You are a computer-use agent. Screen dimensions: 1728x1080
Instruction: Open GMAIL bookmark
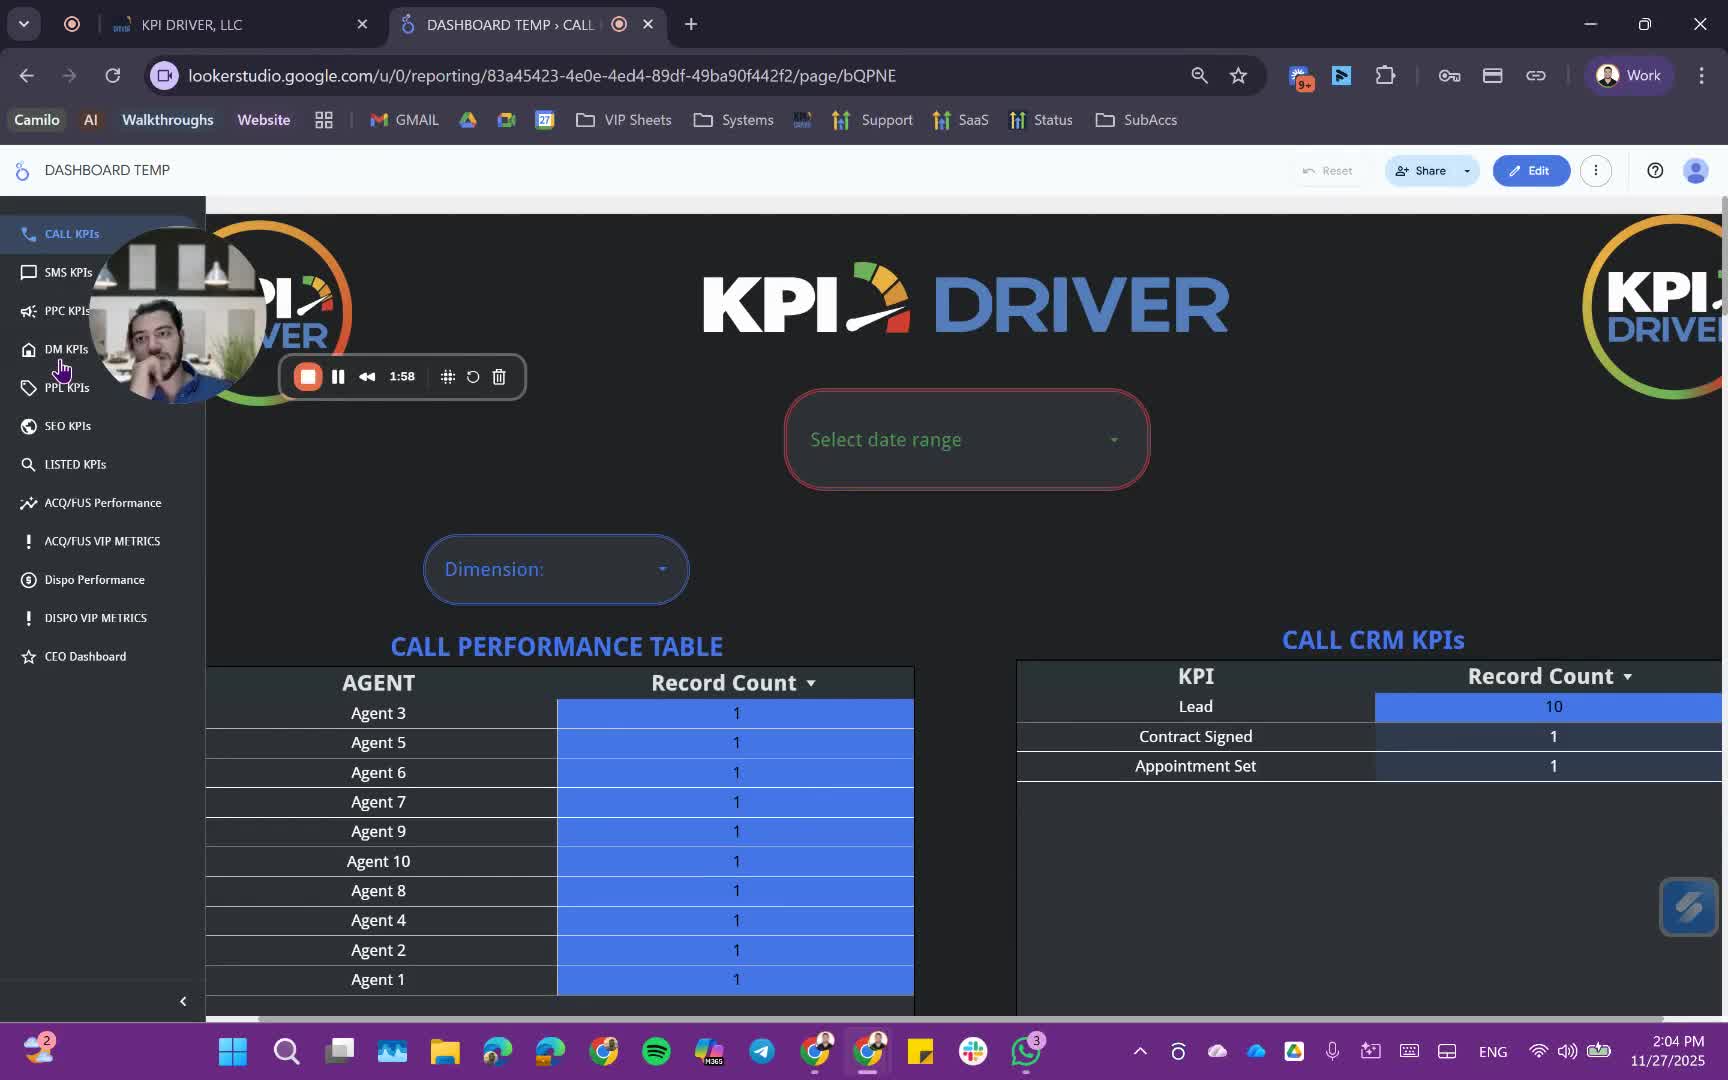click(405, 120)
